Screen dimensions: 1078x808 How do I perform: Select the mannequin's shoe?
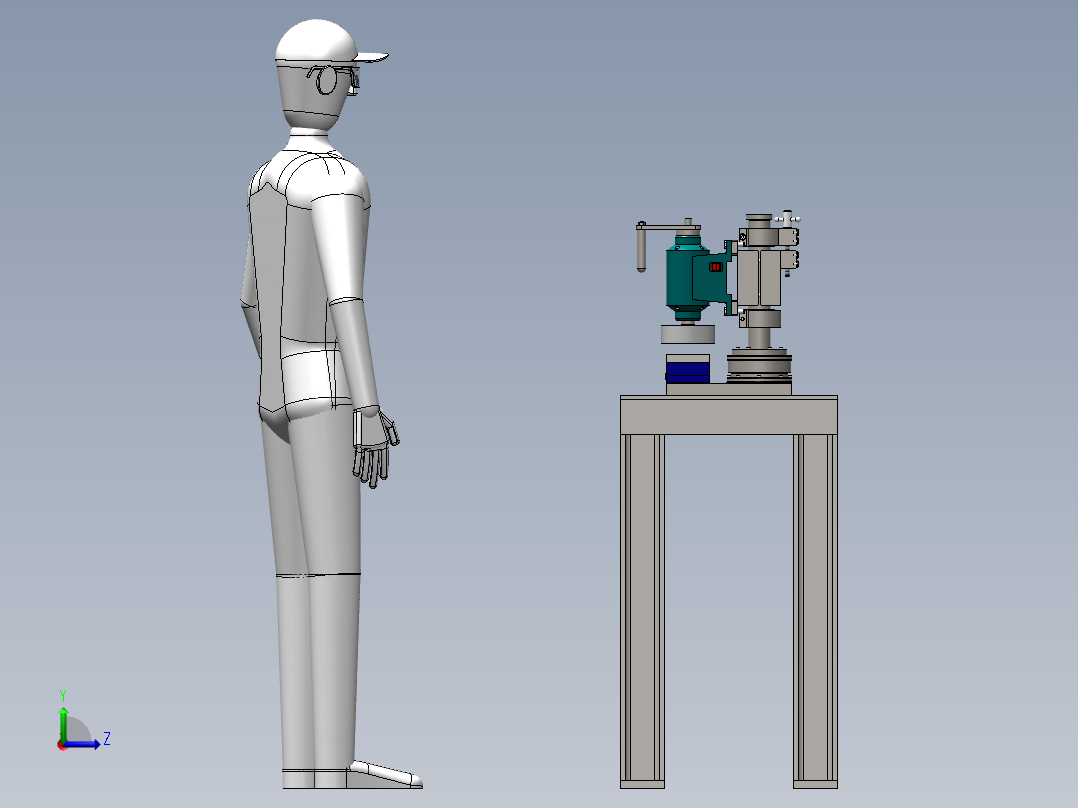click(384, 776)
